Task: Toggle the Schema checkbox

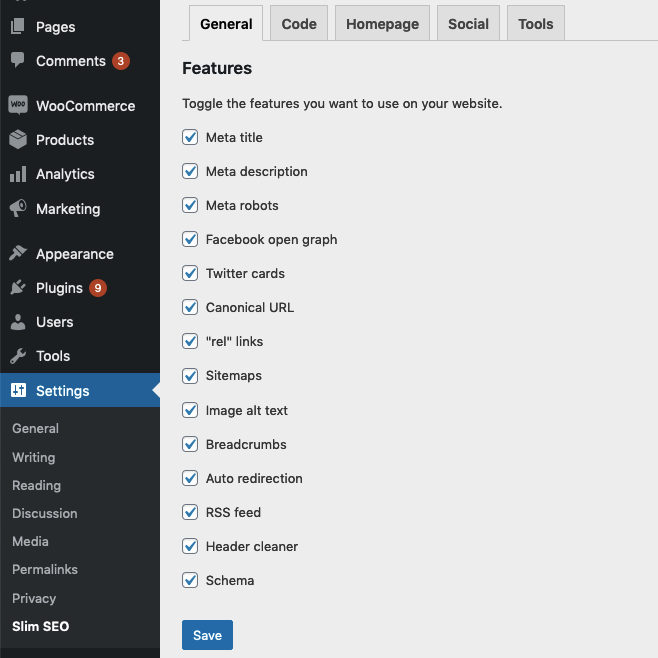Action: click(x=190, y=580)
